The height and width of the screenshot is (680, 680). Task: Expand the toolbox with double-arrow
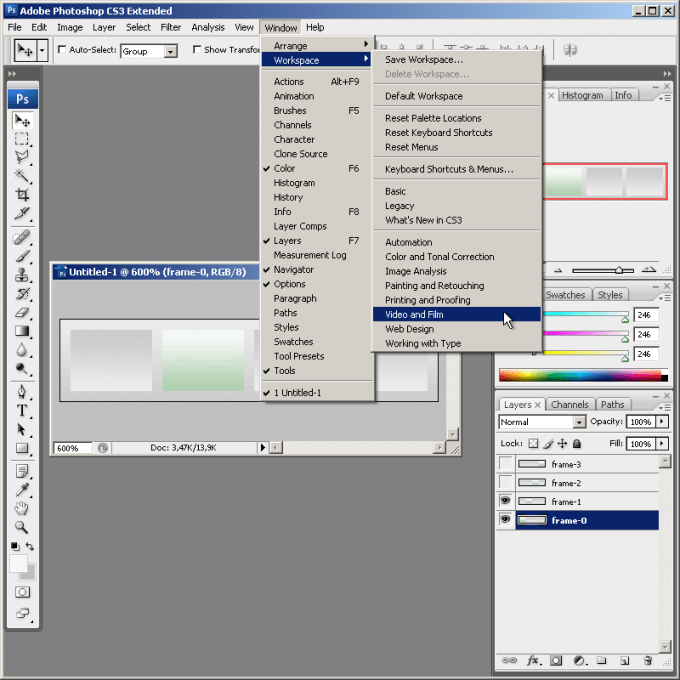click(12, 74)
